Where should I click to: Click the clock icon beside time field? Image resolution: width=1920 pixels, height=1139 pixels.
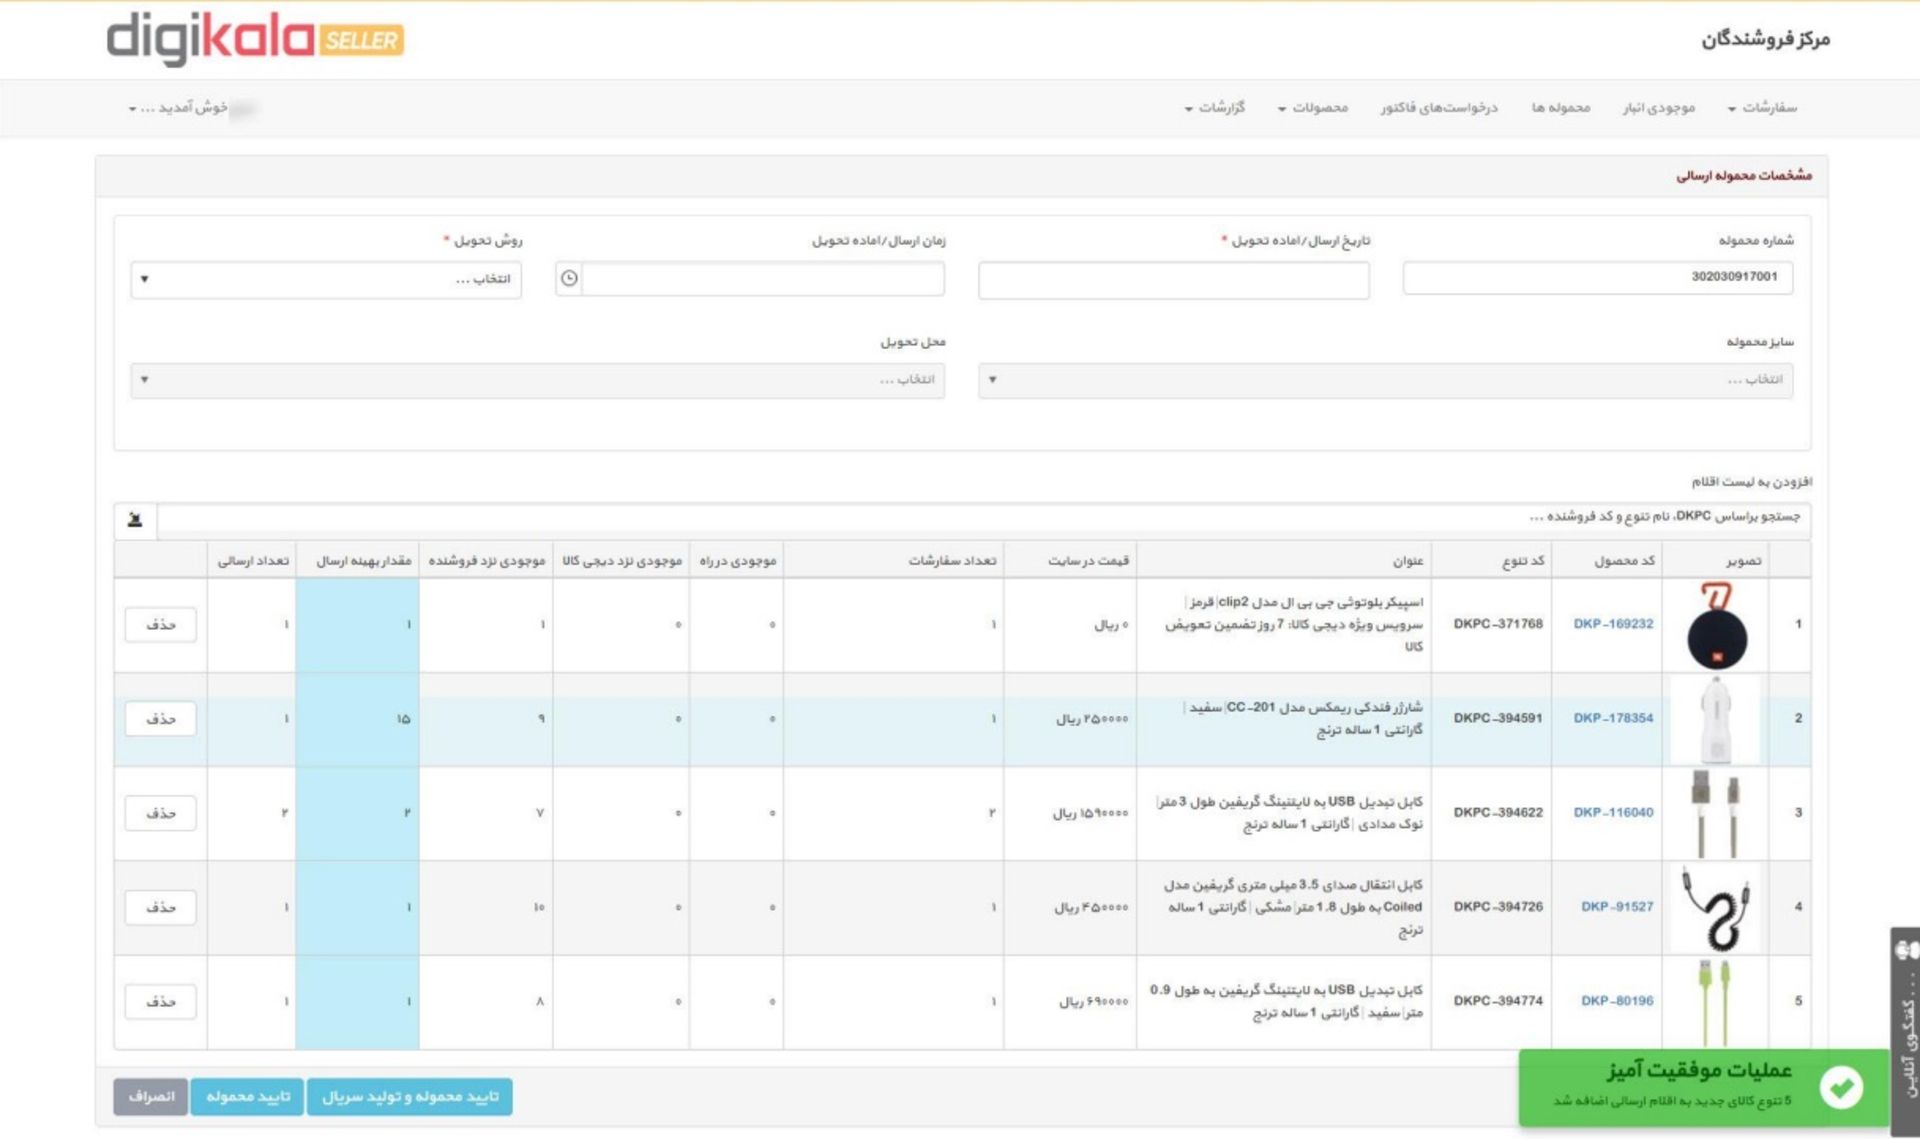(569, 278)
